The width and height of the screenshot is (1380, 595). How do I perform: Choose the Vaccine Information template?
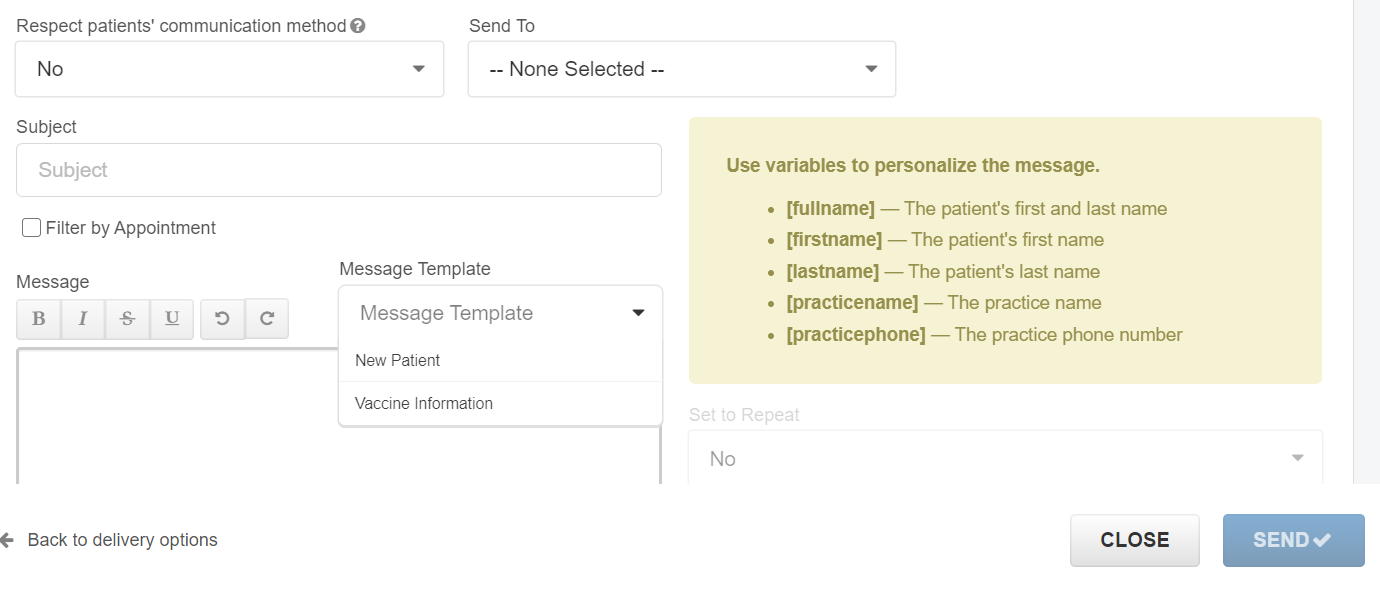coord(424,404)
